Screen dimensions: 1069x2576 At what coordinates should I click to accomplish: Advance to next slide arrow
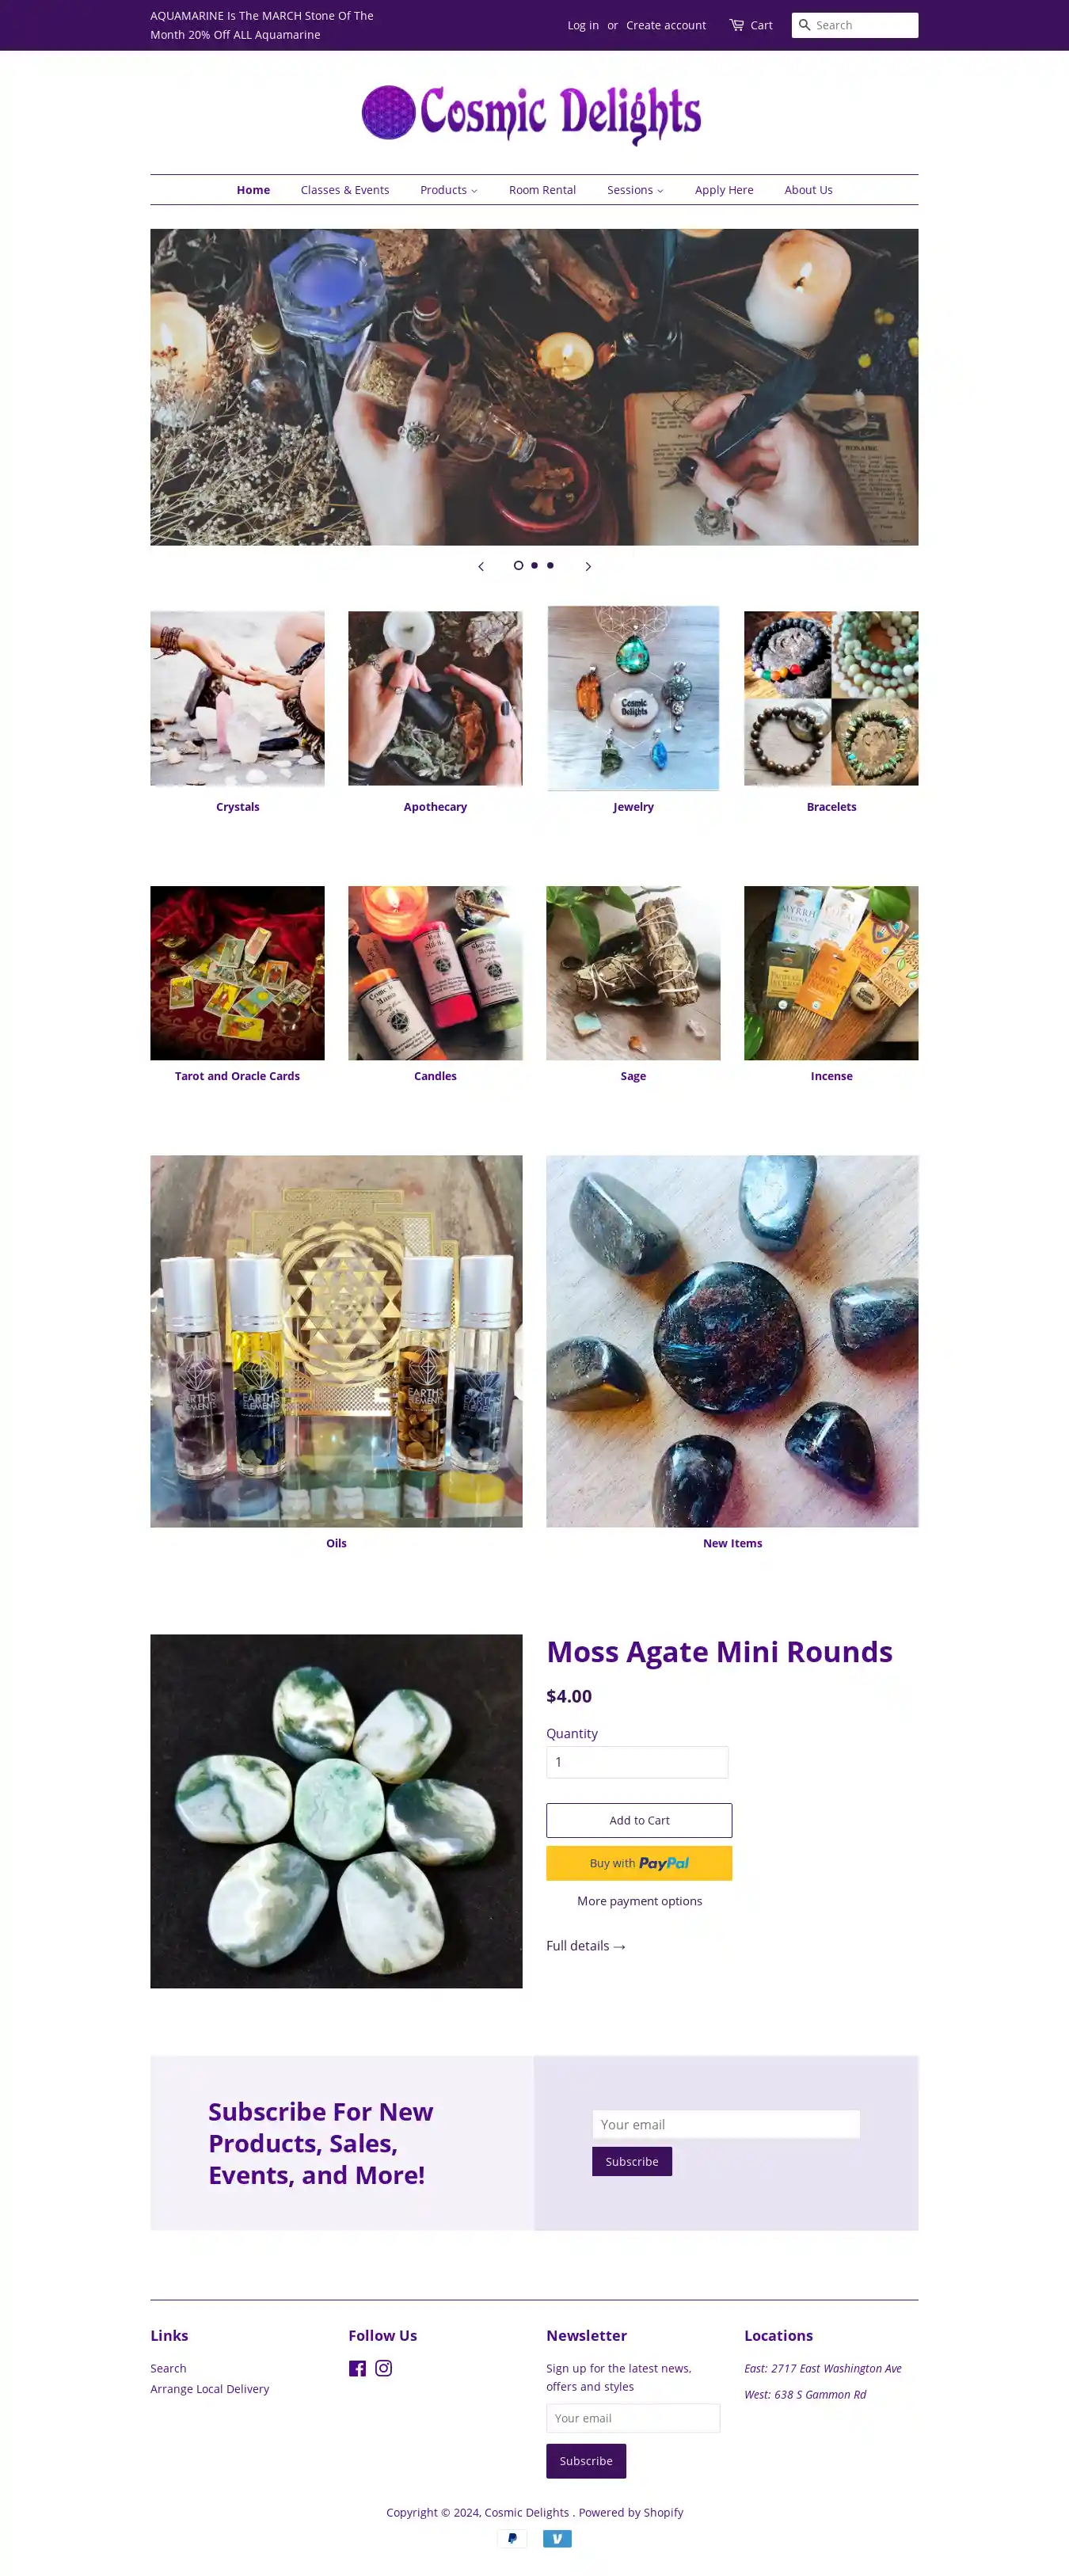(x=588, y=566)
